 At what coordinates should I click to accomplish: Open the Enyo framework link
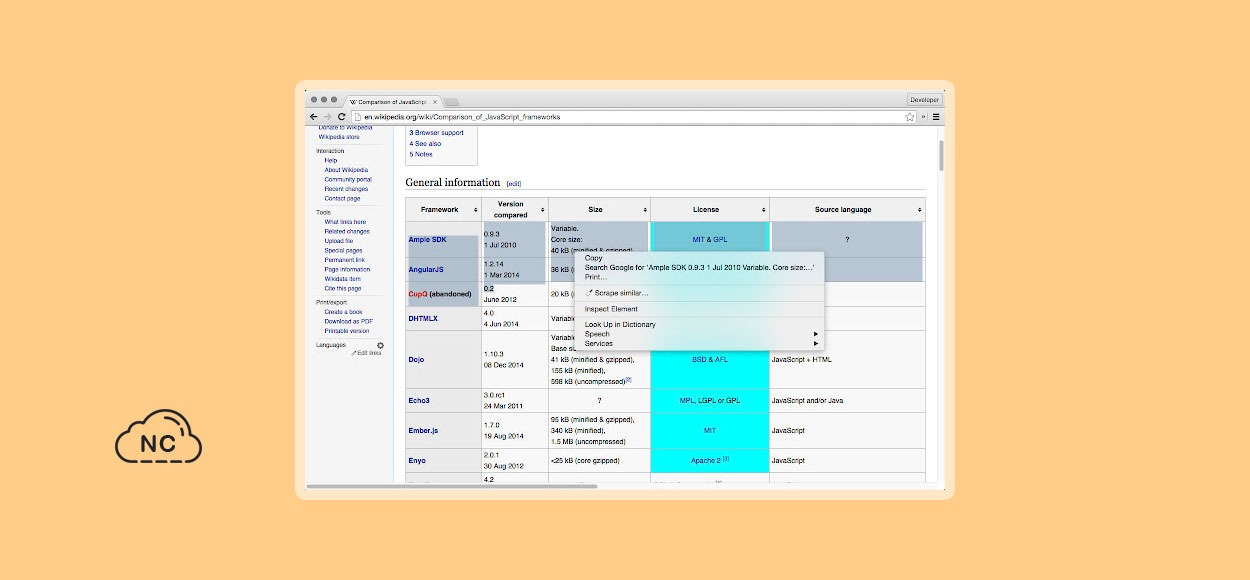(417, 460)
